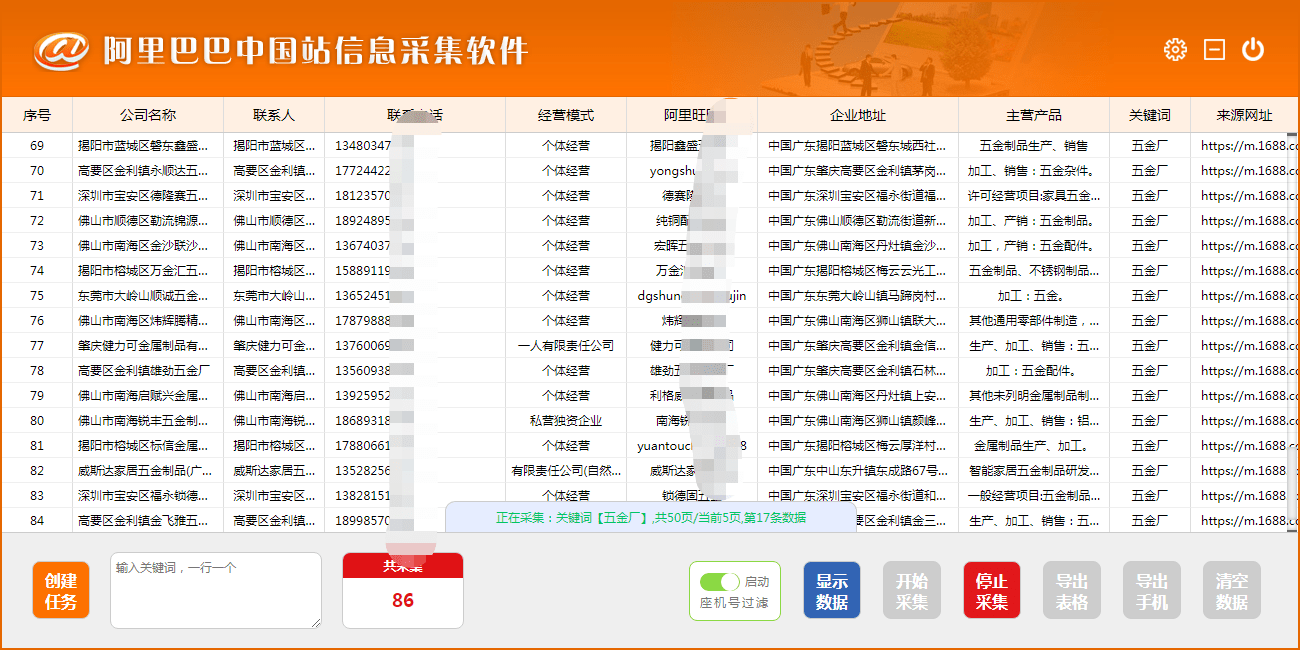The width and height of the screenshot is (1300, 650).
Task: Click the 关键词 column header
Action: point(1150,115)
